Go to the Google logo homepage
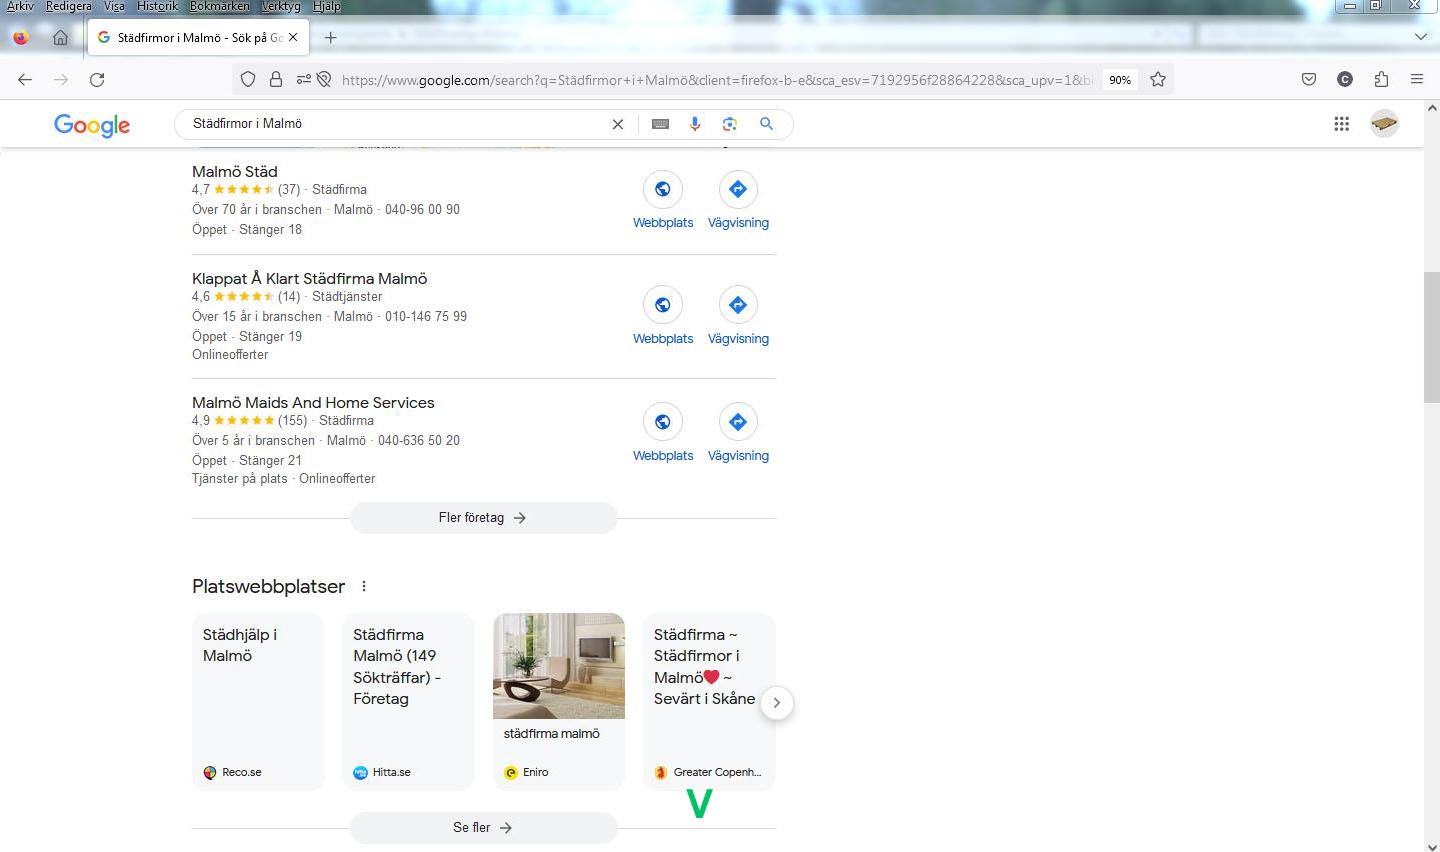This screenshot has width=1440, height=852. 92,125
